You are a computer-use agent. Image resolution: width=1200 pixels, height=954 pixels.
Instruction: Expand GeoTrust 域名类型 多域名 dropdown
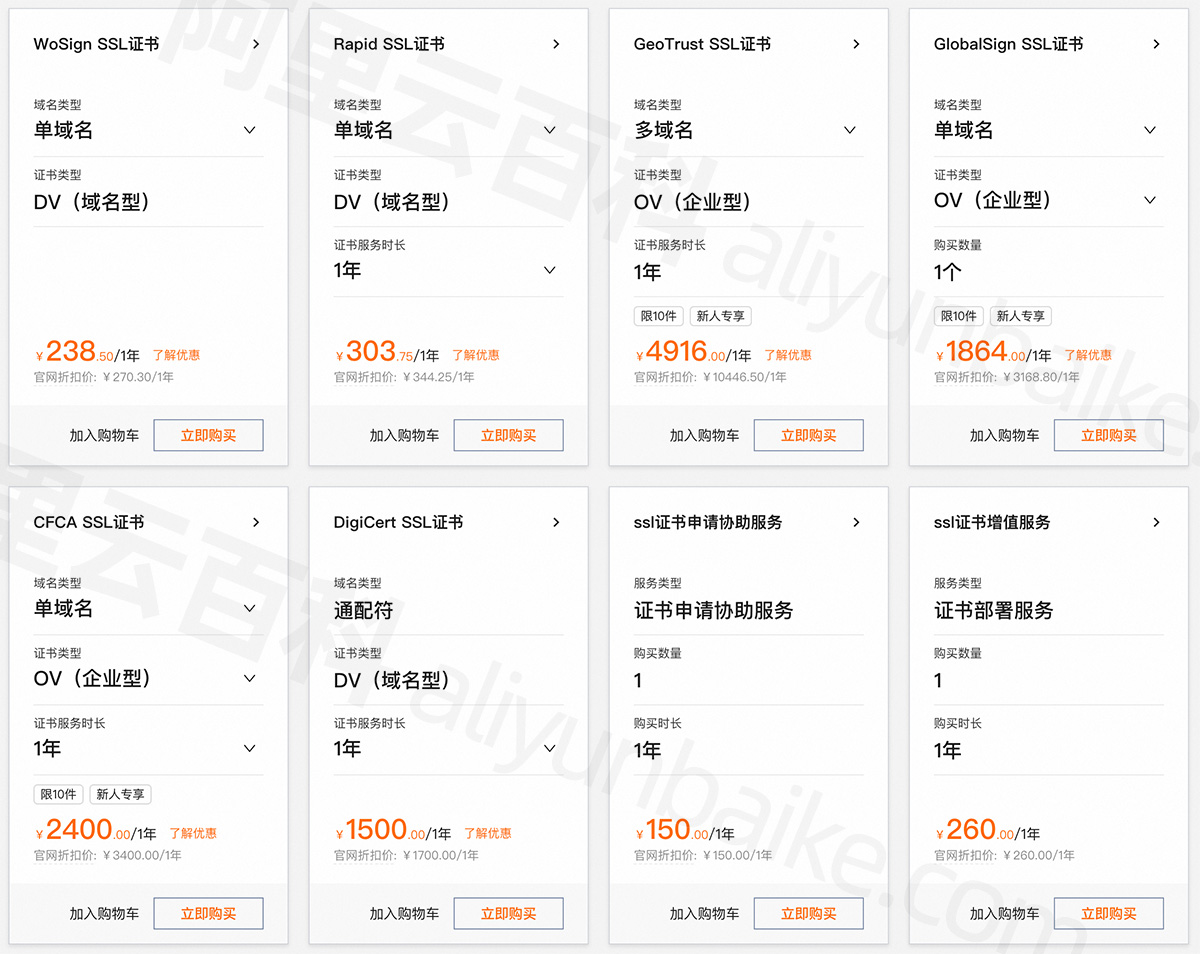[x=850, y=130]
